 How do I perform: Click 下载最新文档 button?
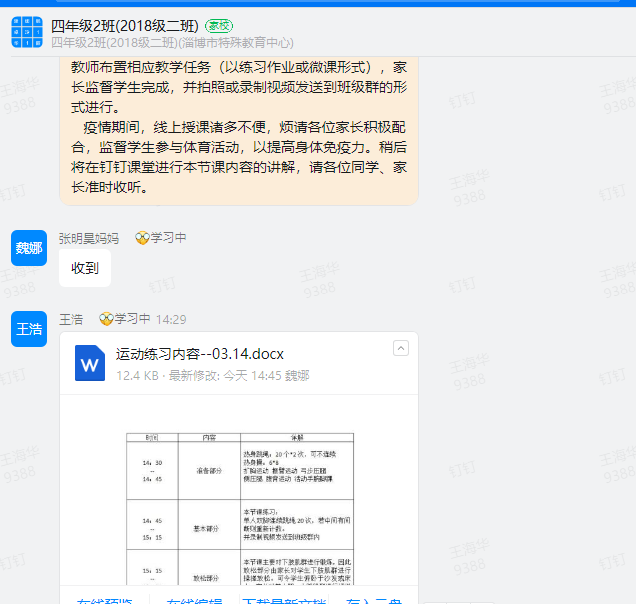pyautogui.click(x=284, y=600)
